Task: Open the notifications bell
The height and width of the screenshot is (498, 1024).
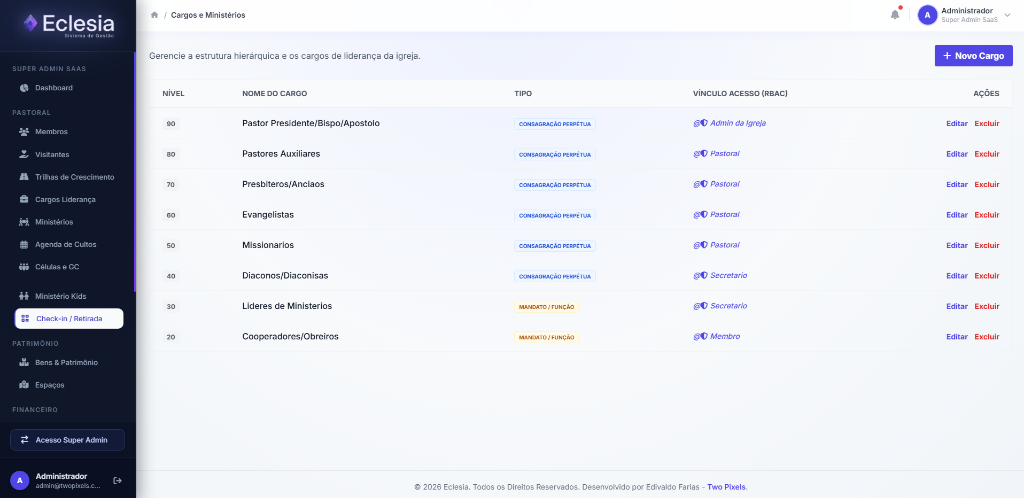Action: coord(895,14)
